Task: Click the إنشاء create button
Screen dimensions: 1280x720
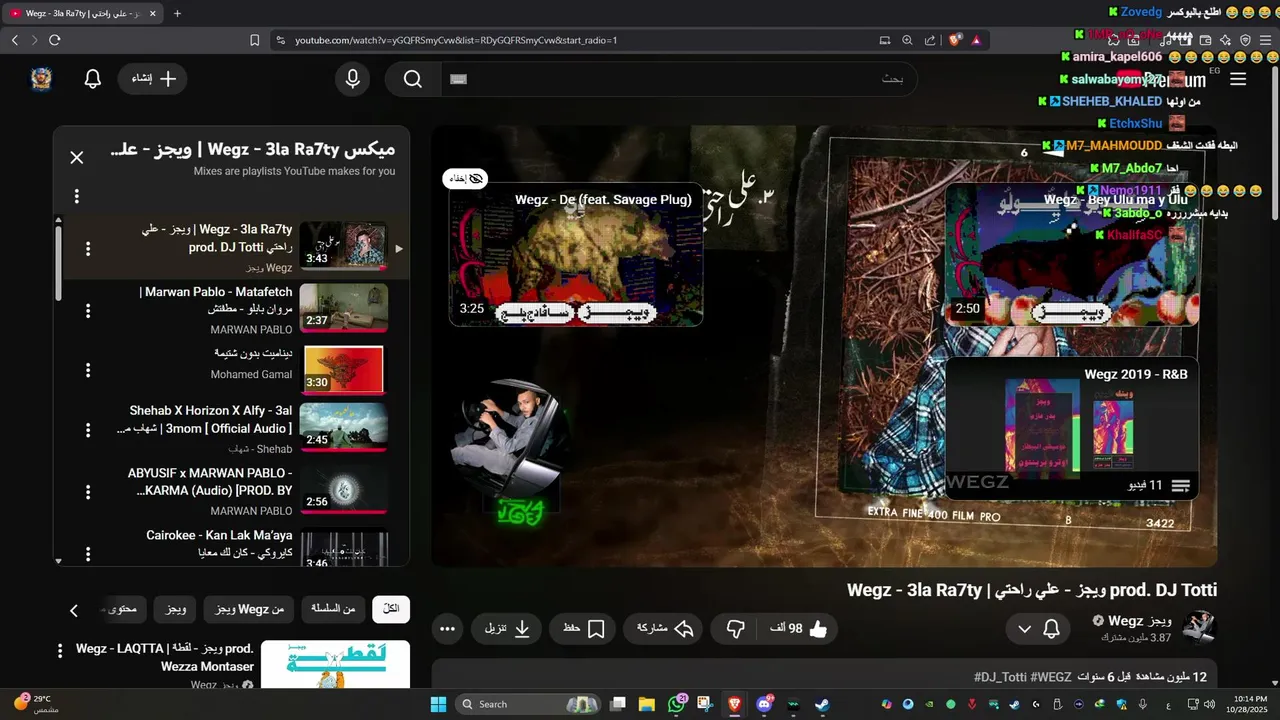Action: [154, 79]
